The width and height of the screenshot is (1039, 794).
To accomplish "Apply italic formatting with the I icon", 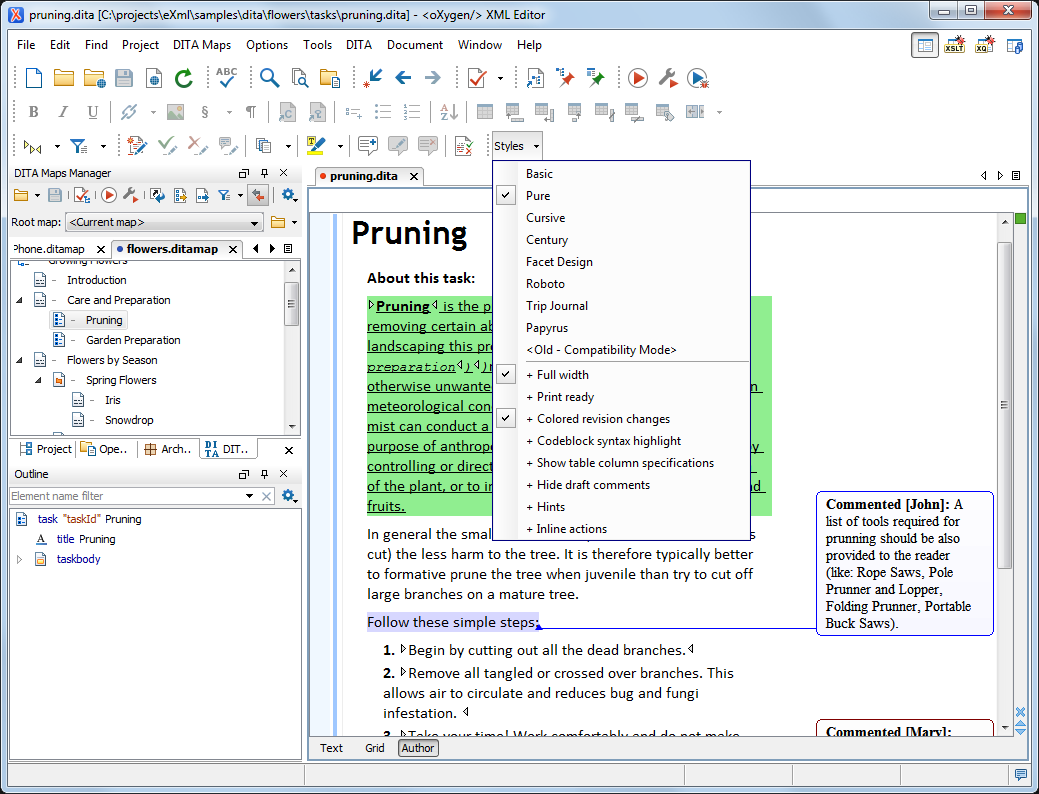I will tap(63, 112).
